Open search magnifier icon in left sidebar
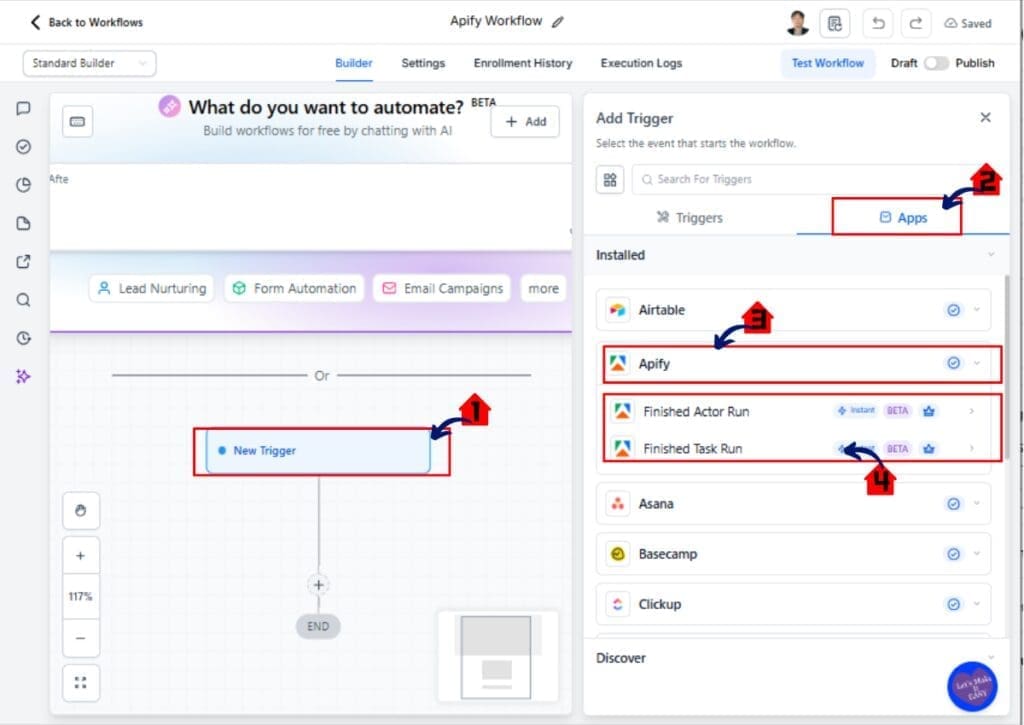Screen dimensions: 1024x725 [x=24, y=300]
